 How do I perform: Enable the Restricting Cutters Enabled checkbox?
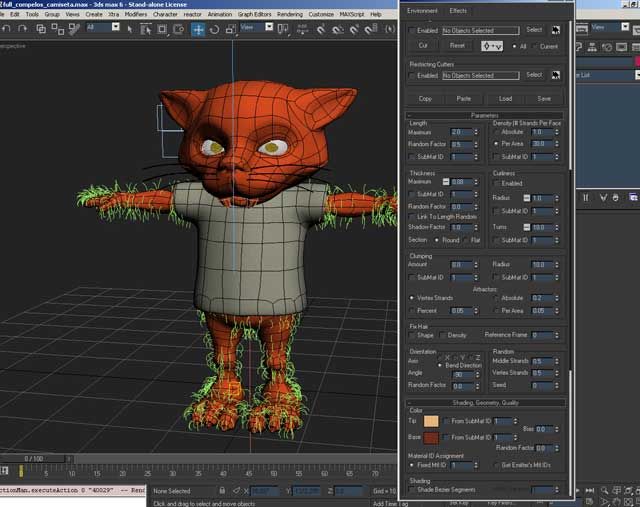[x=412, y=76]
